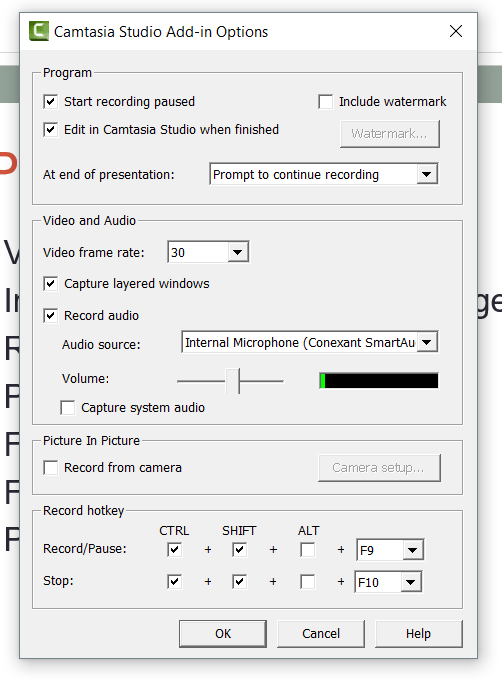The image size is (502, 684).
Task: Click the Stop label text
Action: 58,581
